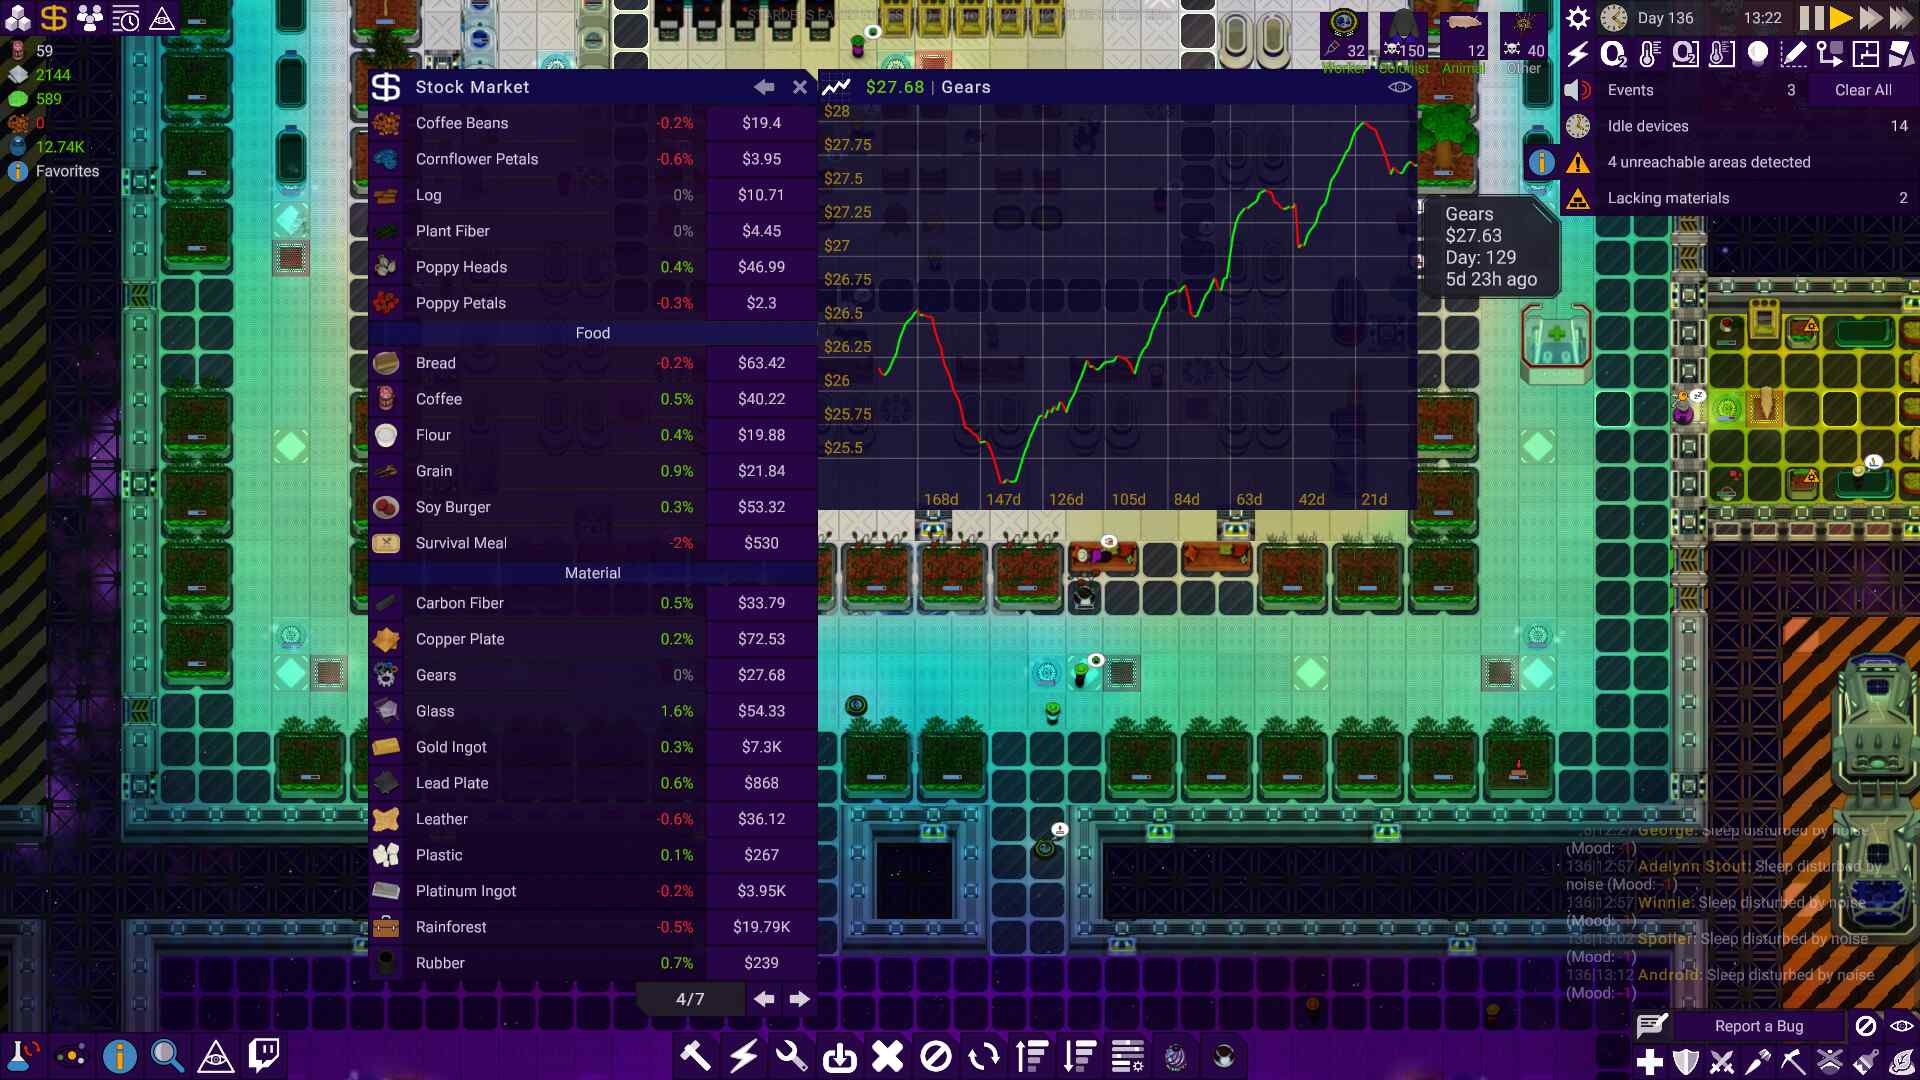1920x1080 pixels.
Task: Open the light bulb lighting overlay
Action: pos(1757,54)
